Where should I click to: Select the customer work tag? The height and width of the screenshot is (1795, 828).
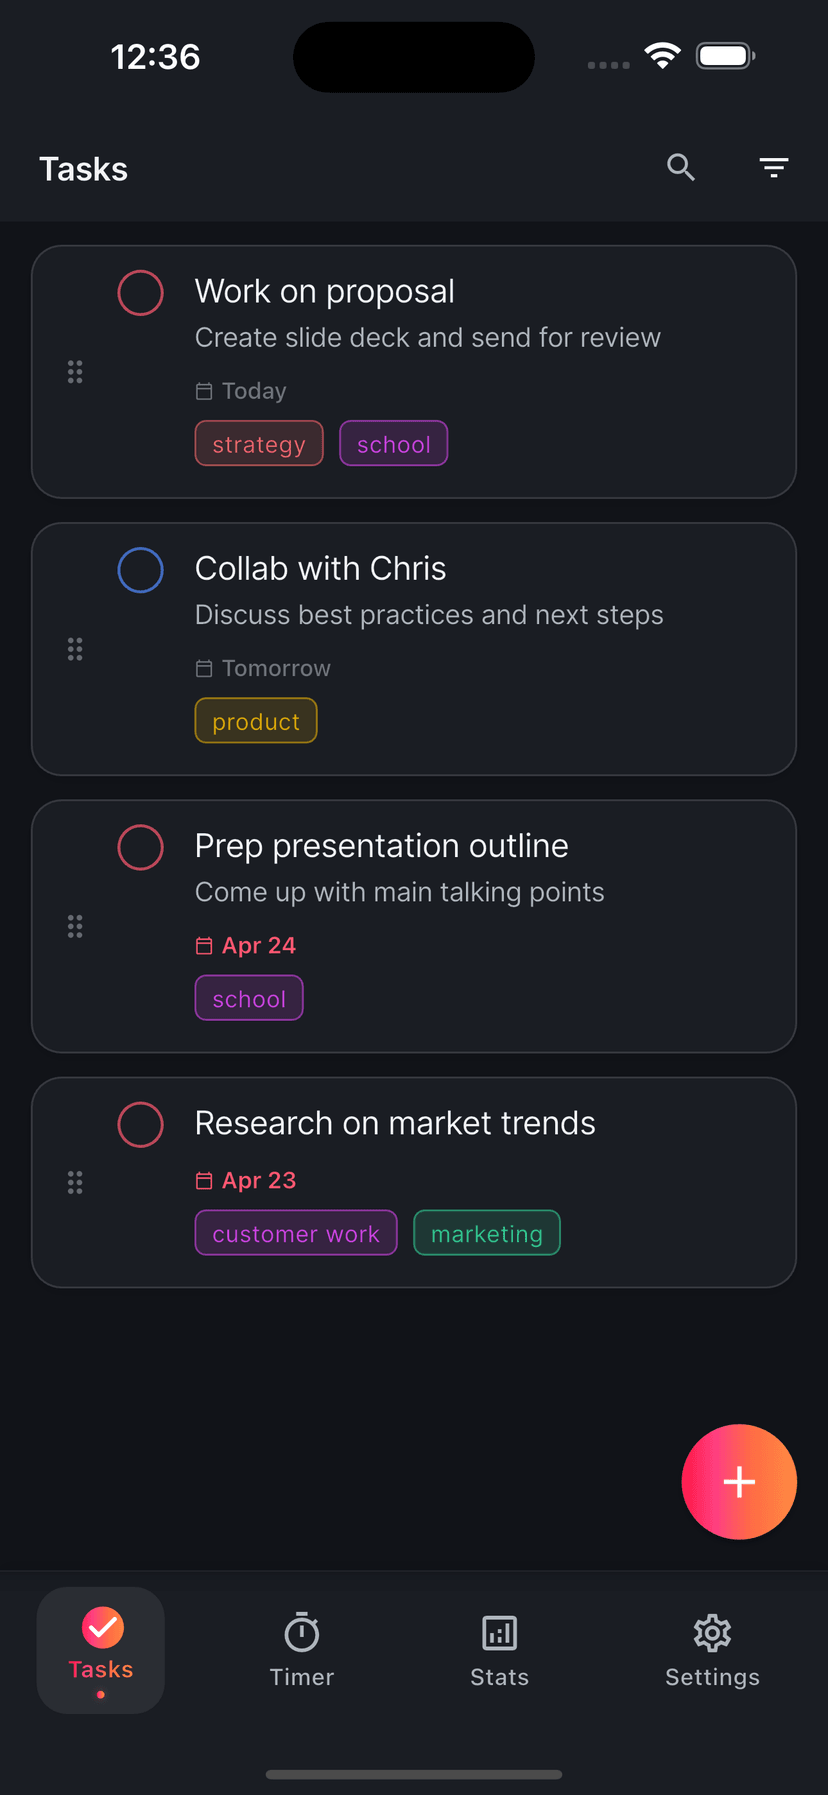tap(296, 1233)
